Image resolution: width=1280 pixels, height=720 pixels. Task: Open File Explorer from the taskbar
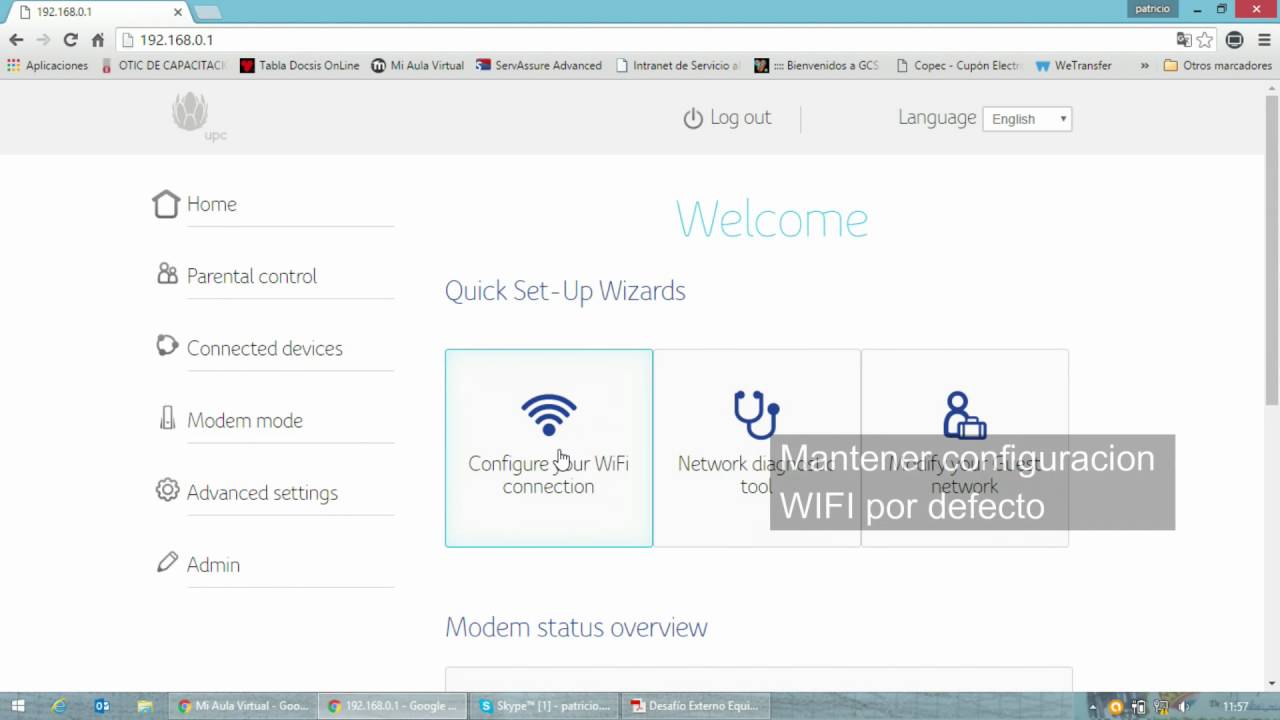tap(145, 706)
